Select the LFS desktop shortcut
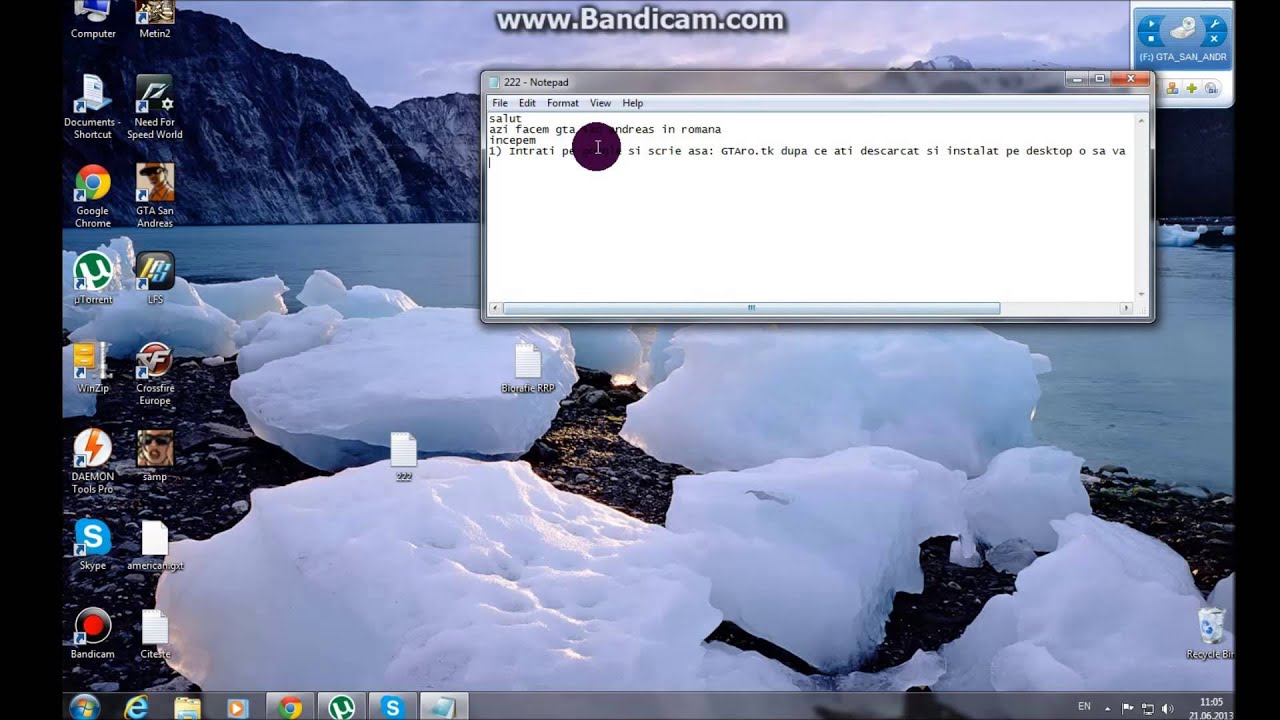This screenshot has height=720, width=1280. click(155, 278)
